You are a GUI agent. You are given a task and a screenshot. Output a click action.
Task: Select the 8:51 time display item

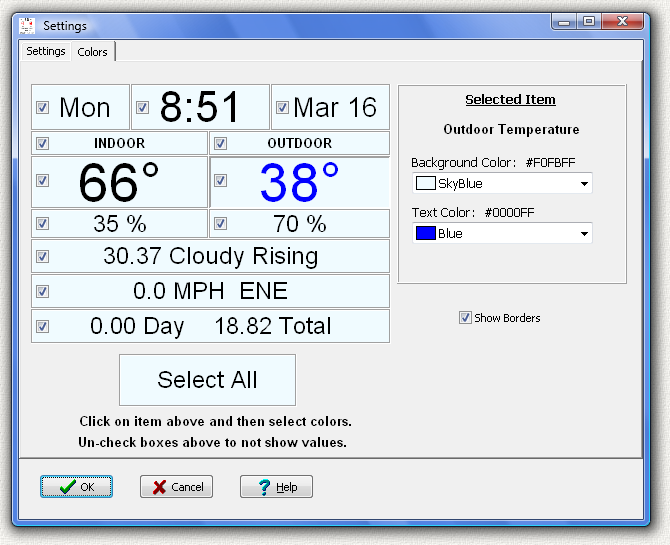199,107
